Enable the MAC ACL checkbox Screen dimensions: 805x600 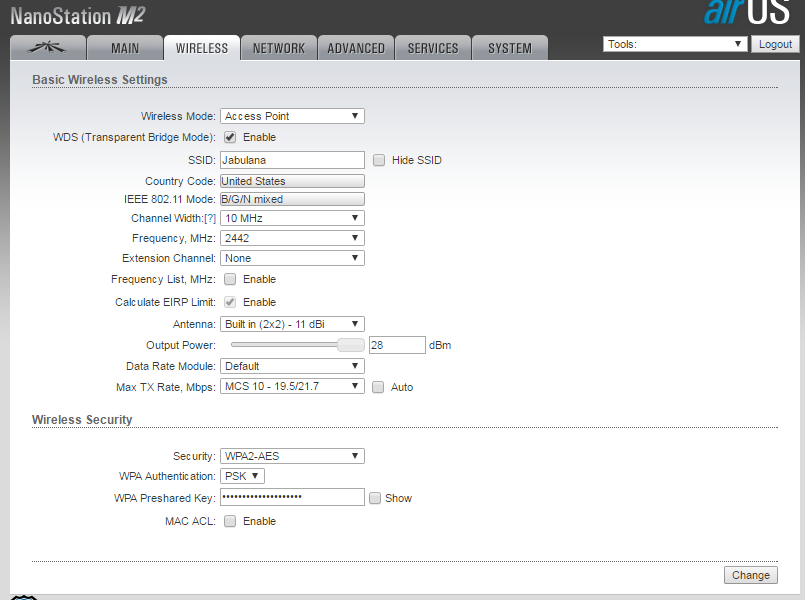[x=230, y=521]
